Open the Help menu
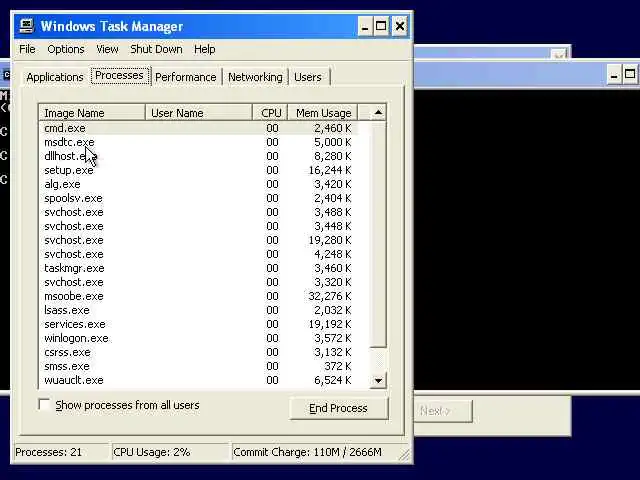640x480 pixels. [x=204, y=49]
